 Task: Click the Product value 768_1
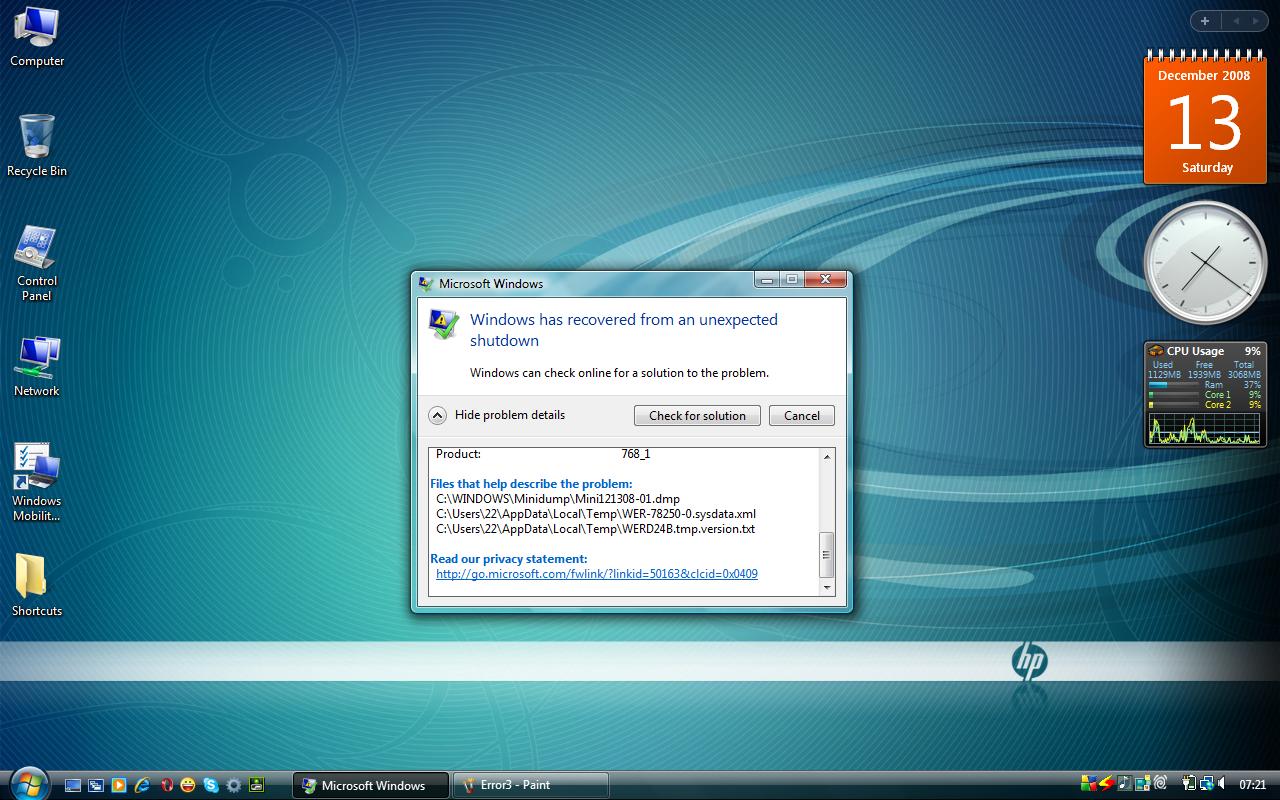(x=635, y=454)
